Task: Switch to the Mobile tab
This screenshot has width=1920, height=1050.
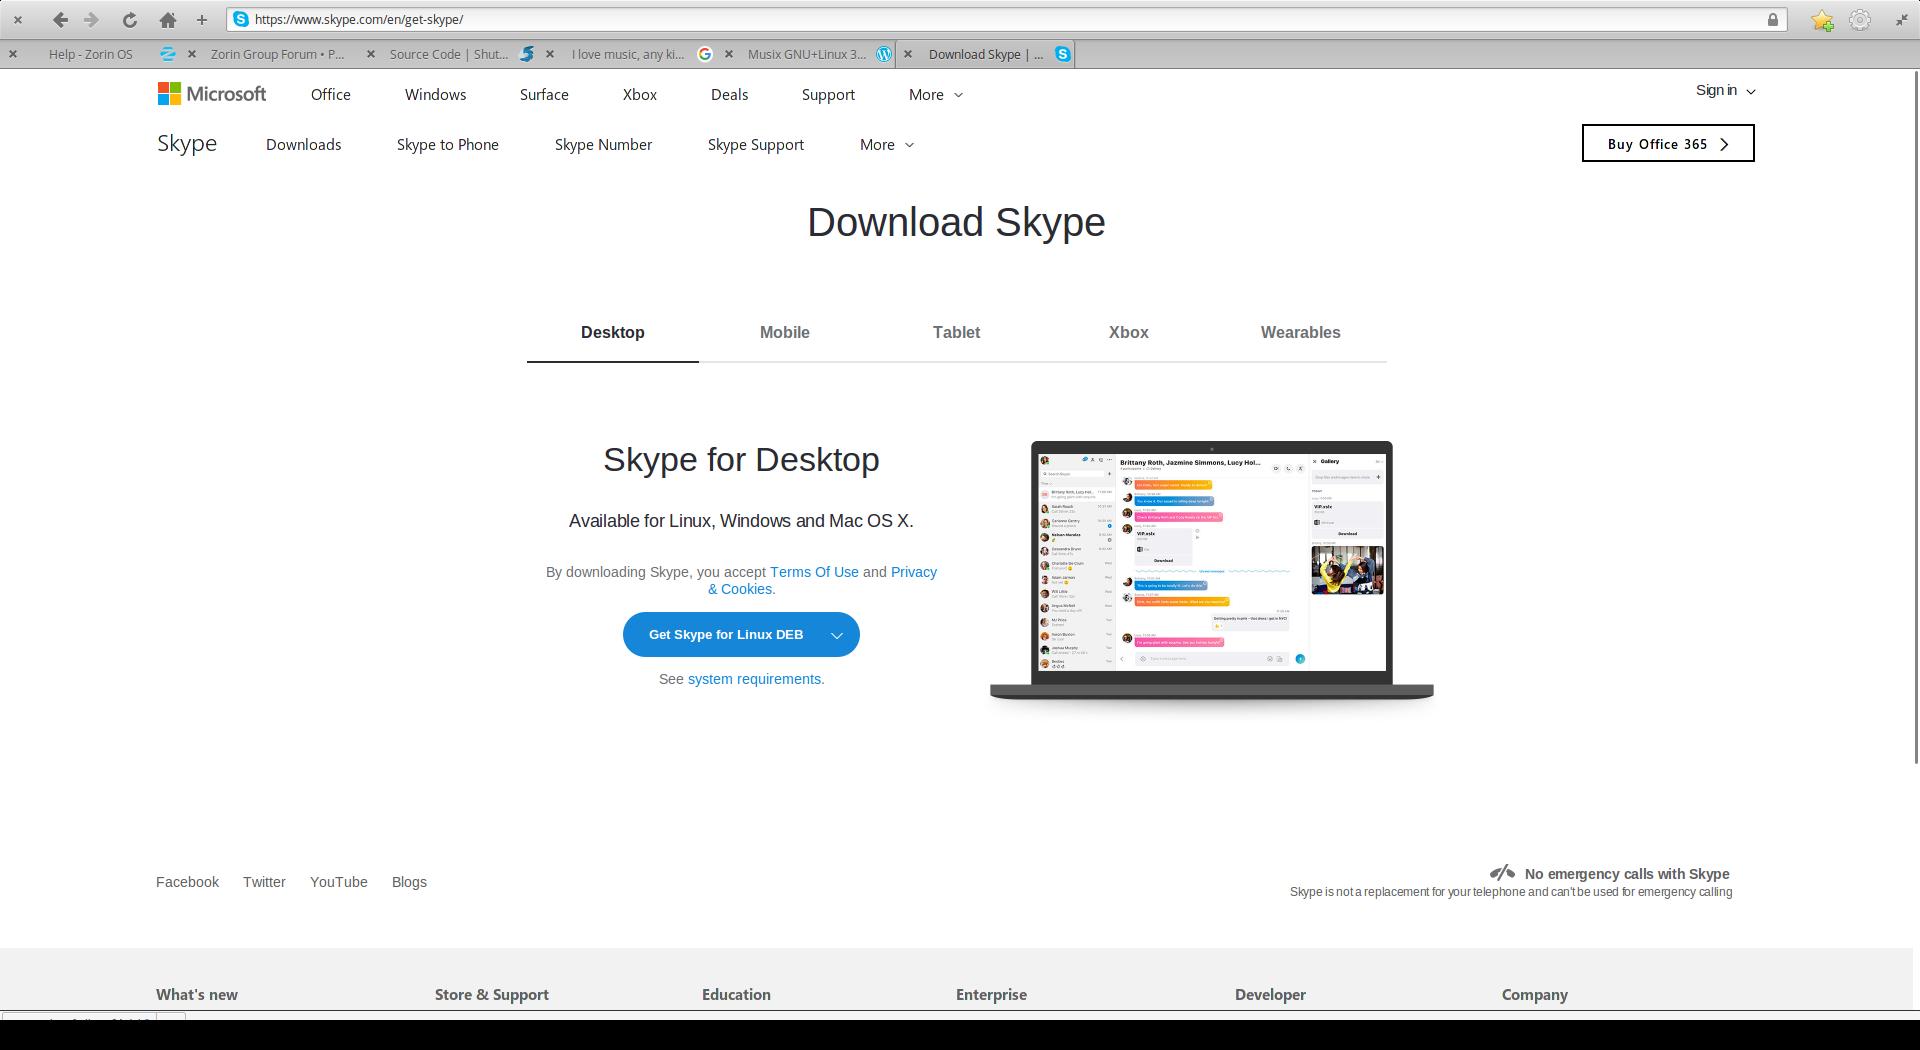Action: (784, 332)
